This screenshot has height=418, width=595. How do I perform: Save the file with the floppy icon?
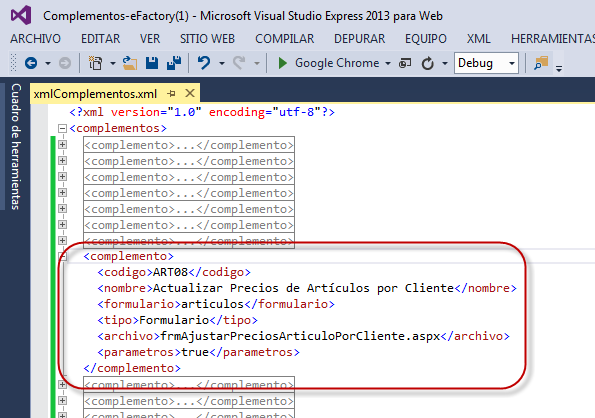[152, 63]
